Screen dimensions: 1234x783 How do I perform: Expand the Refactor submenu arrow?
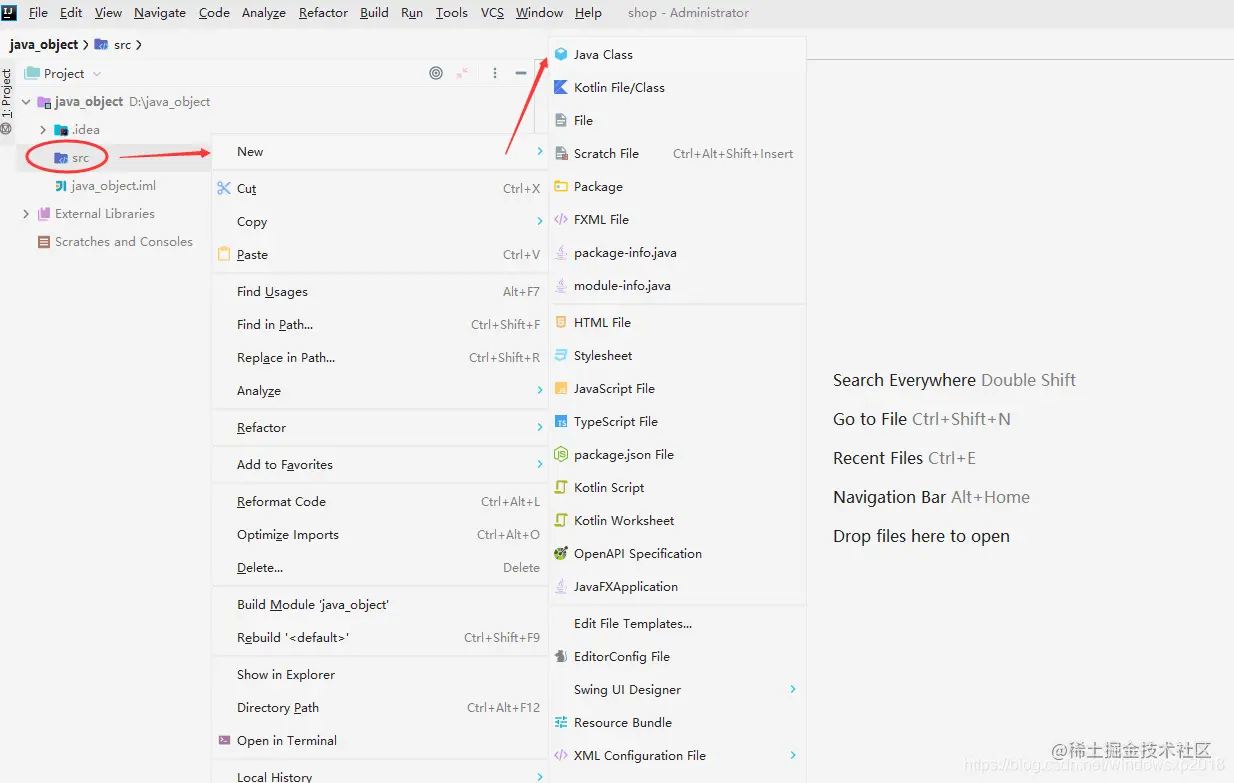(540, 427)
